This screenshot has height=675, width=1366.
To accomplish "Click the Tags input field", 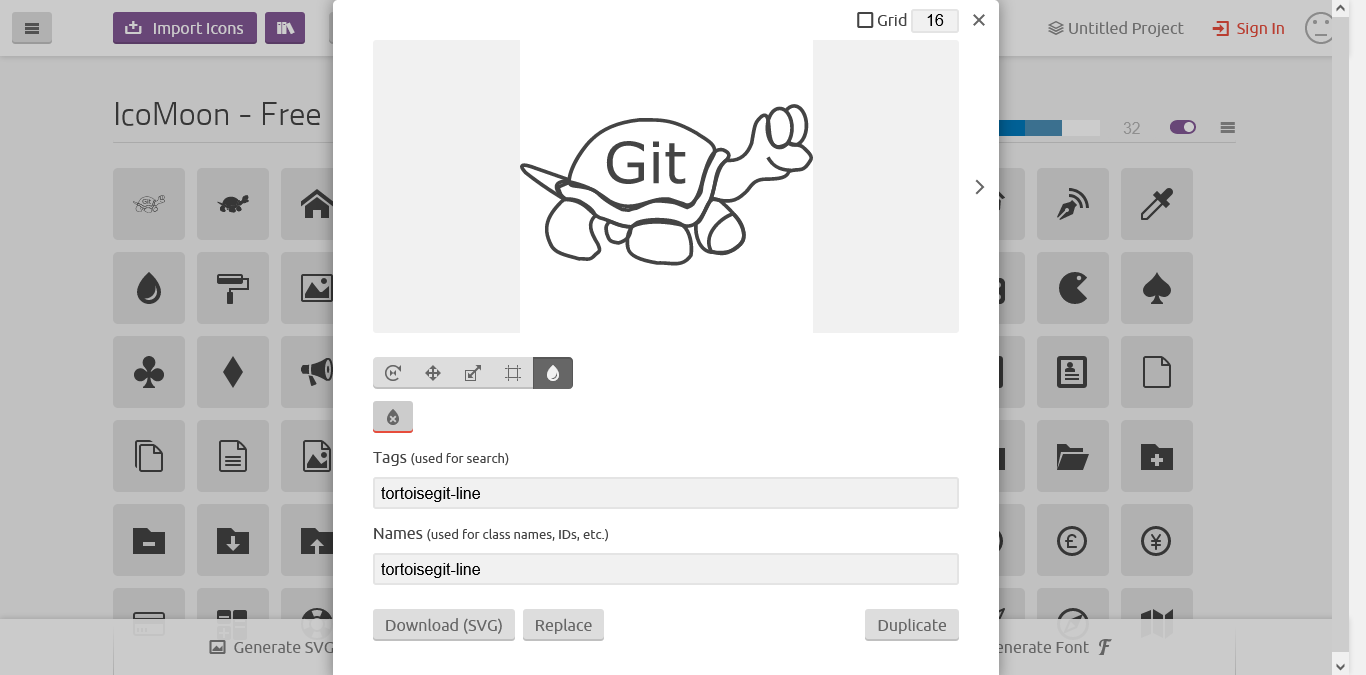I will pos(666,493).
